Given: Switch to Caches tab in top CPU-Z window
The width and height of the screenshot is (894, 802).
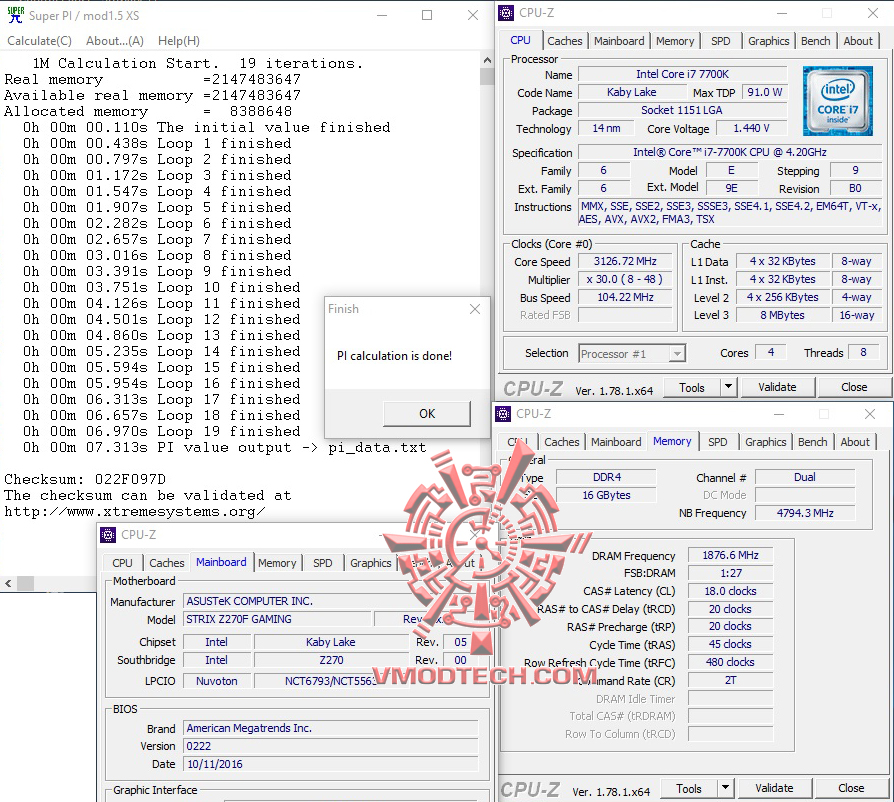Looking at the screenshot, I should click(564, 41).
